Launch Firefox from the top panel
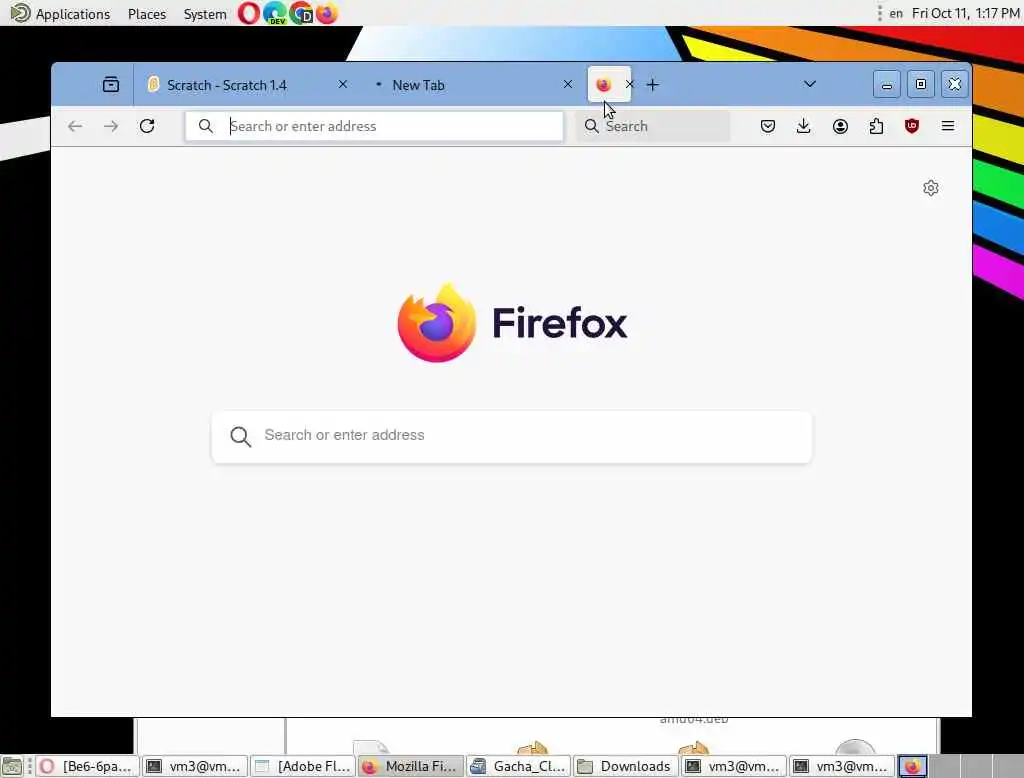 [327, 13]
